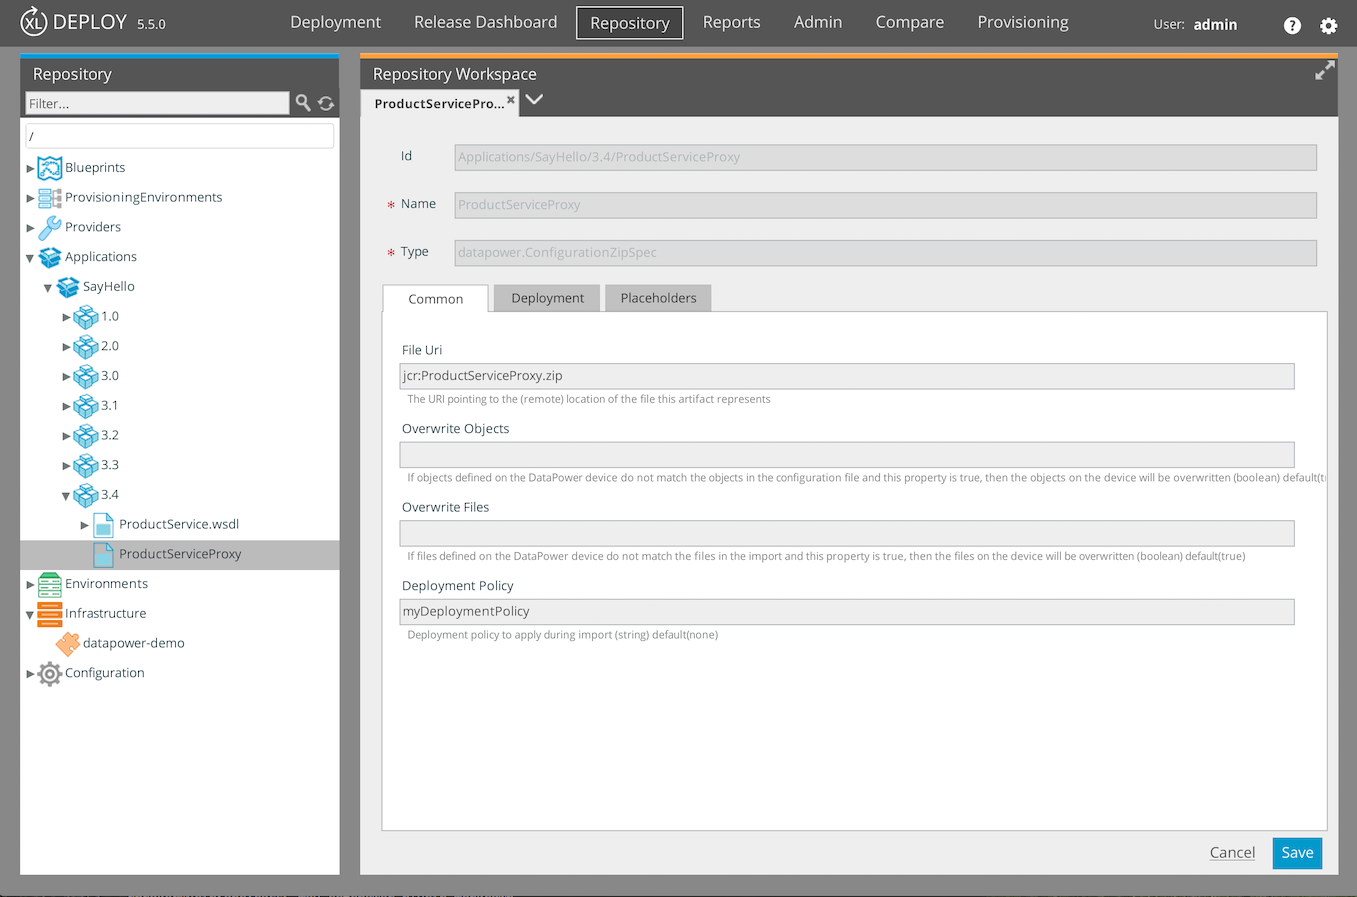
Task: Click the Overwrite Files field
Action: point(847,533)
